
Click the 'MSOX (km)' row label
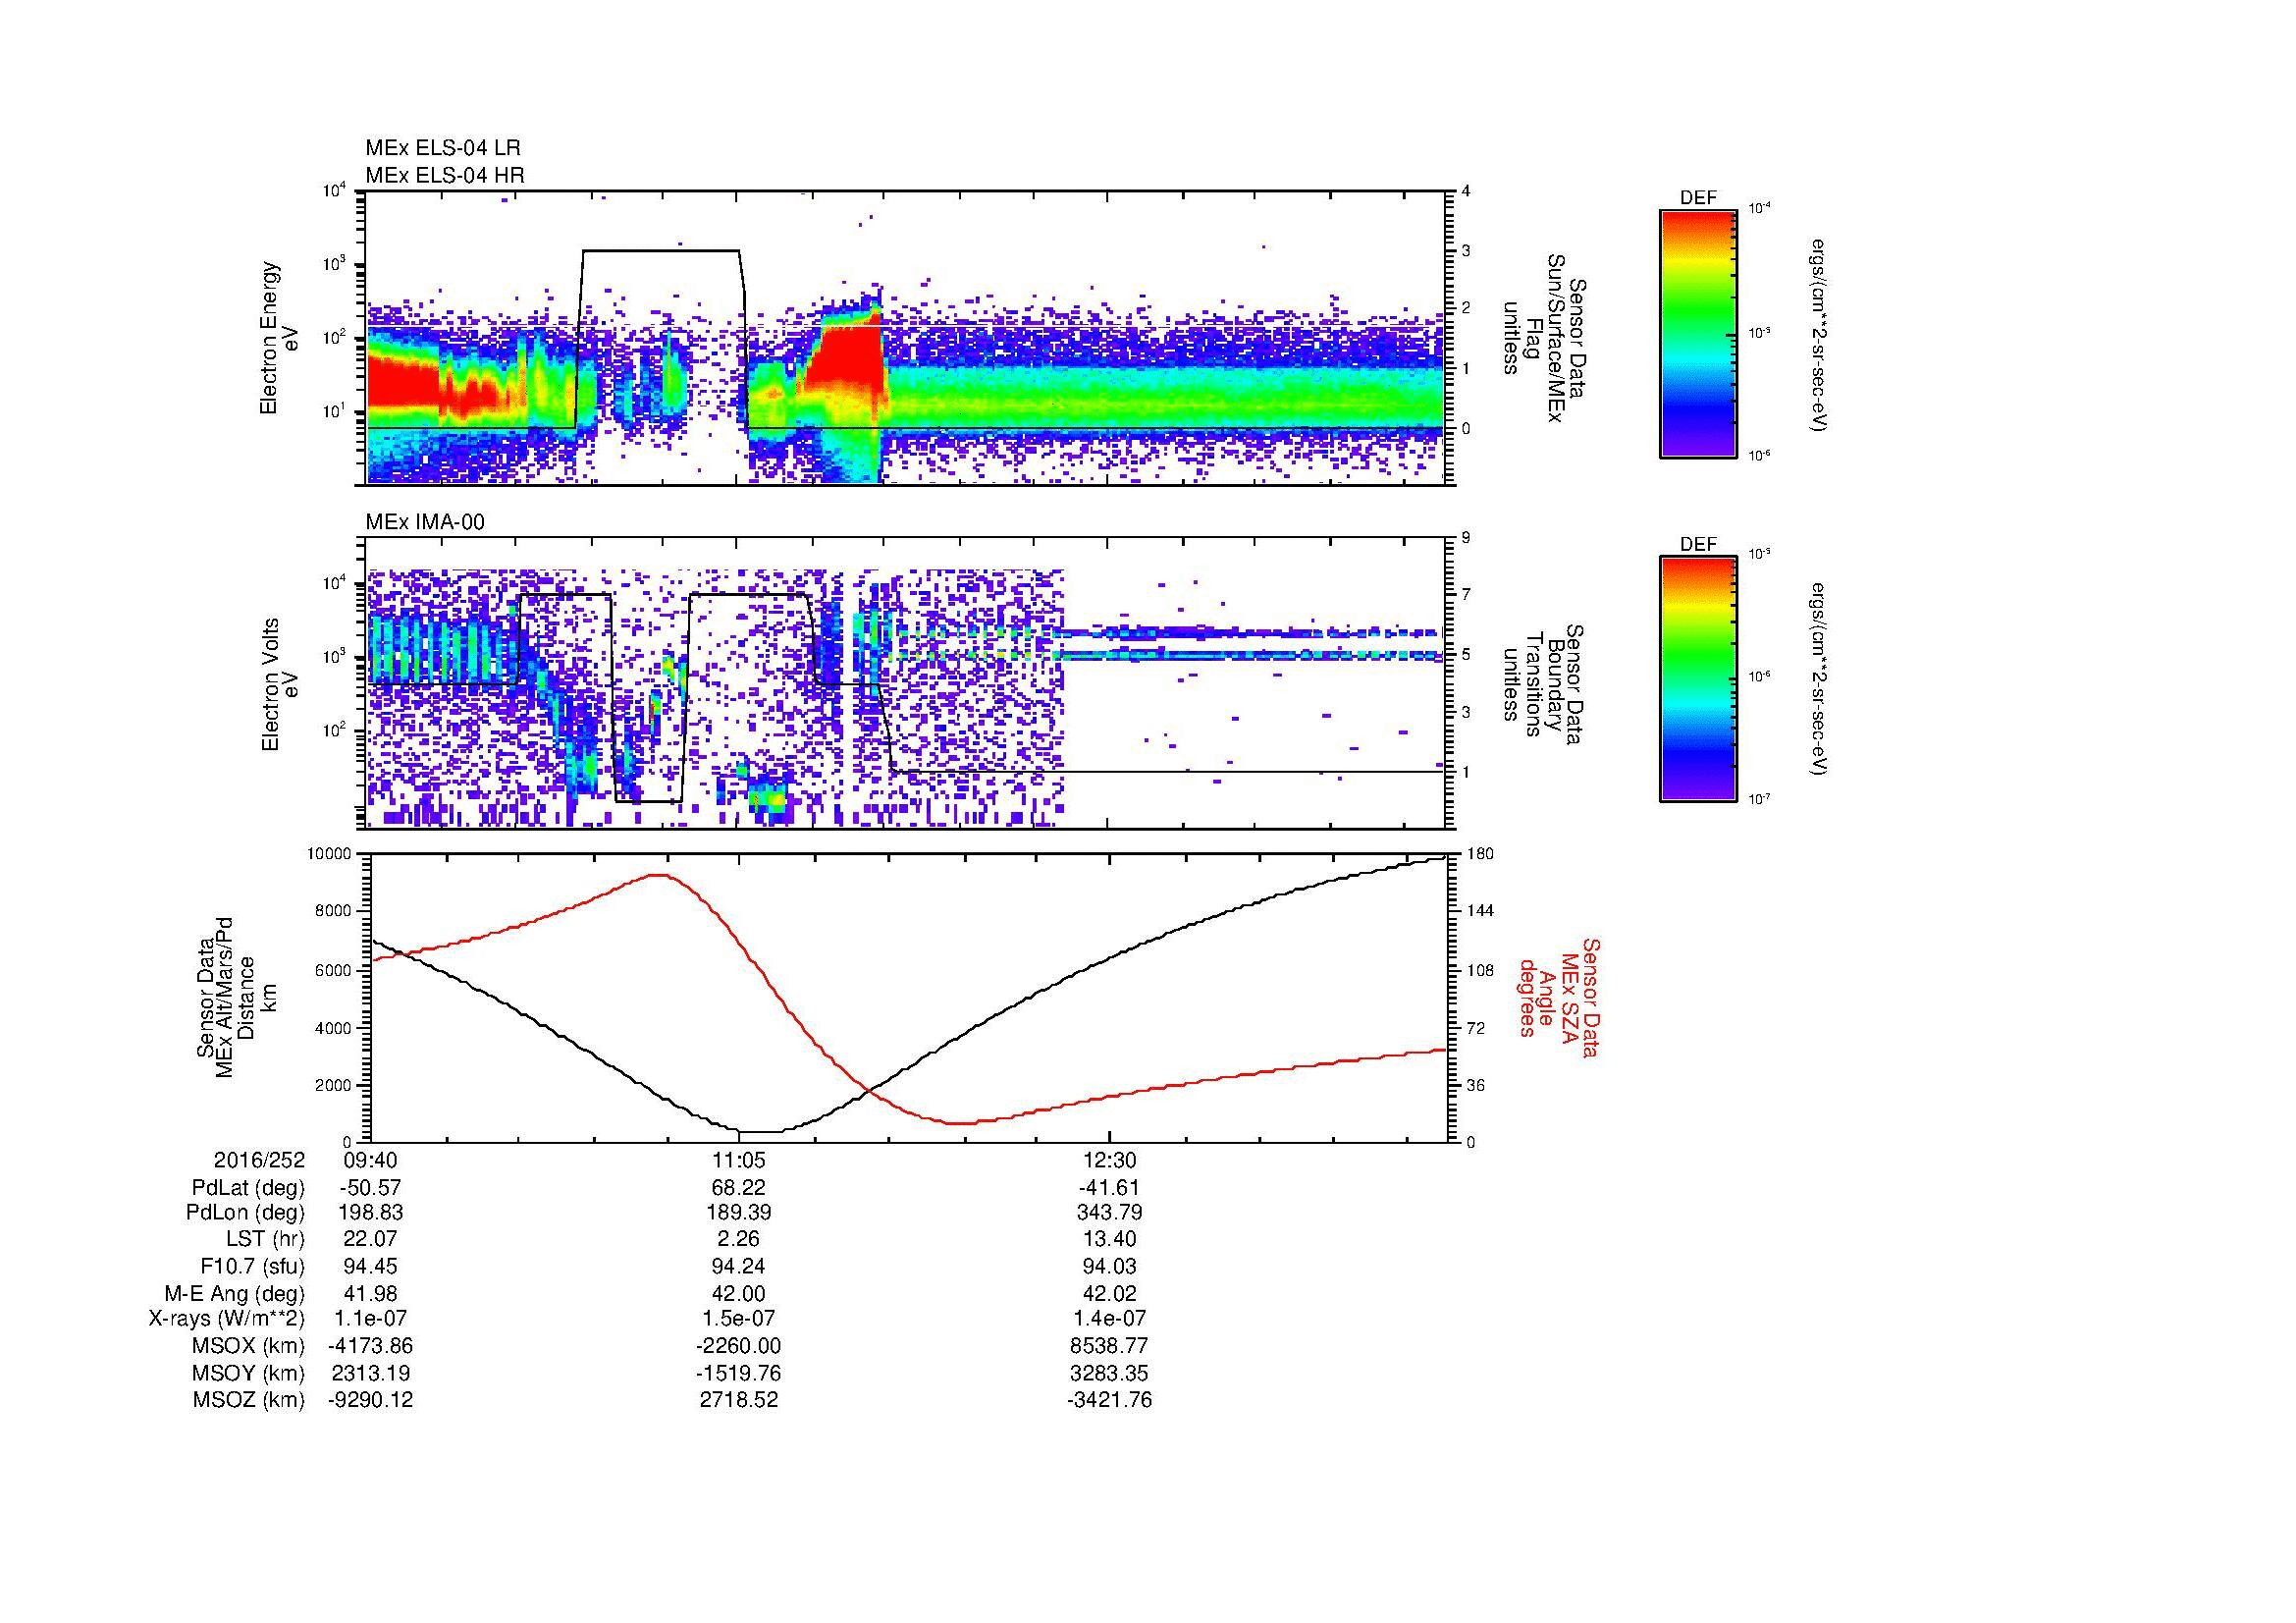(248, 1346)
